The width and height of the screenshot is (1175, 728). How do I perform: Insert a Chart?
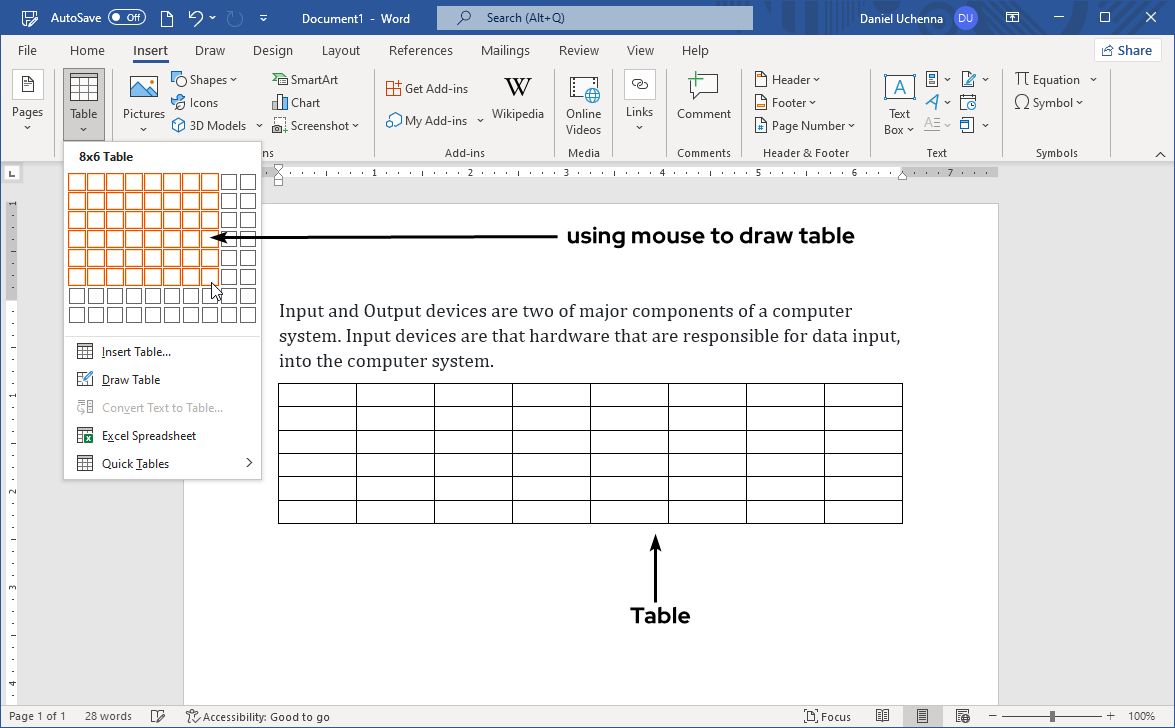(296, 102)
